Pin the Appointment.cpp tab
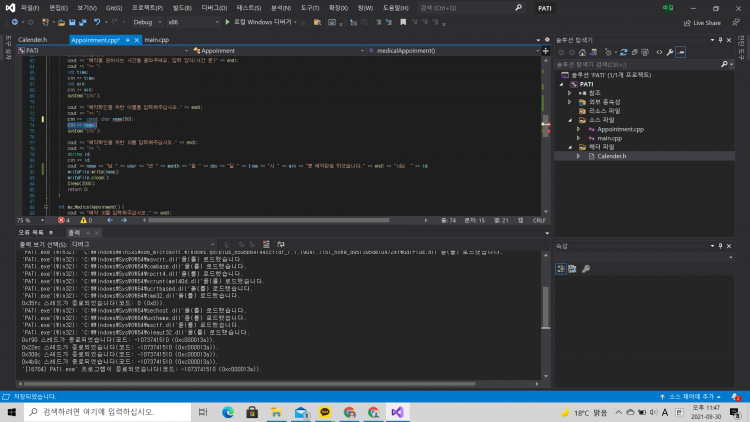 128,40
